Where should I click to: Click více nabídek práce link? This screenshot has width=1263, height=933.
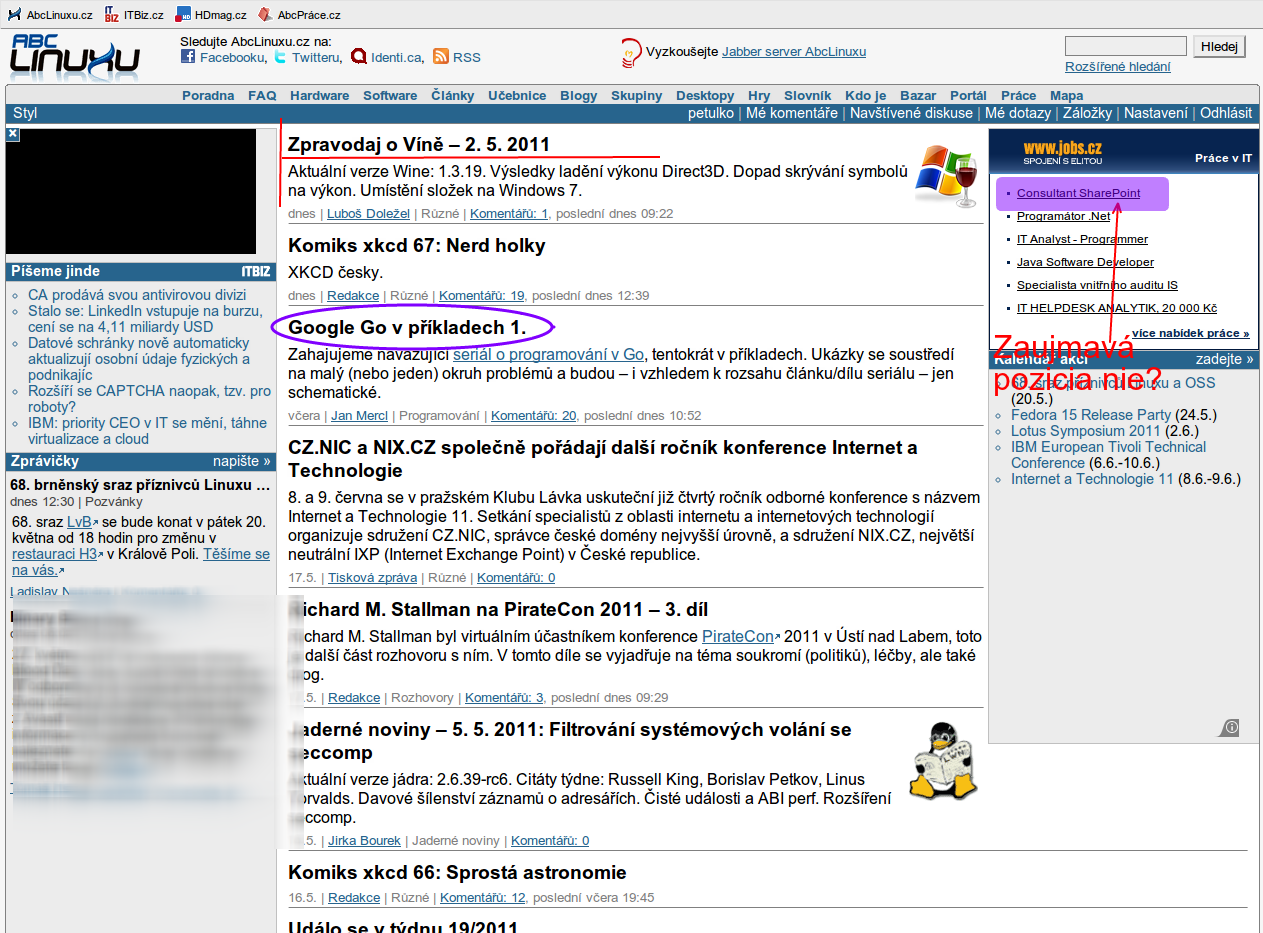[x=1190, y=333]
